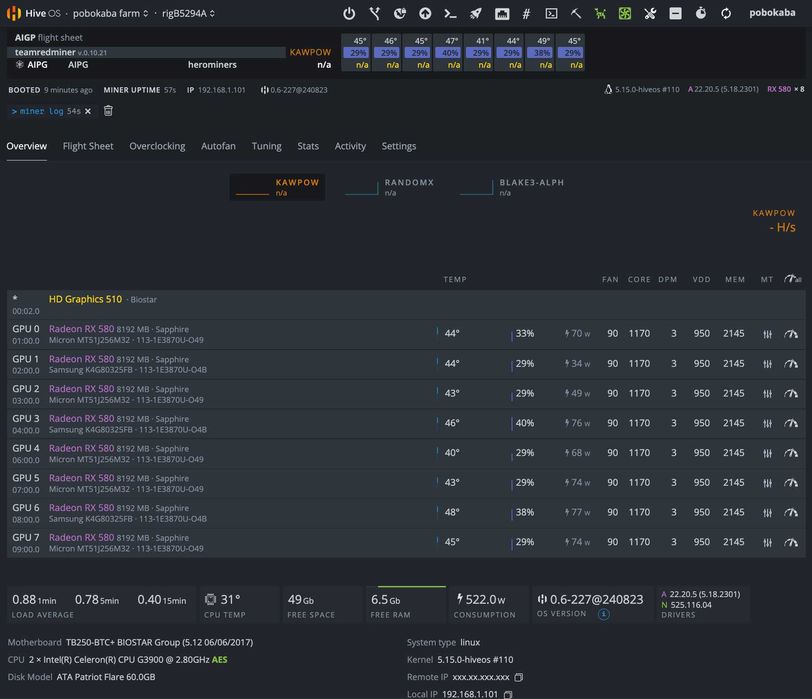Select the BLAKE3-ALPH algorithm chart

click(512, 187)
